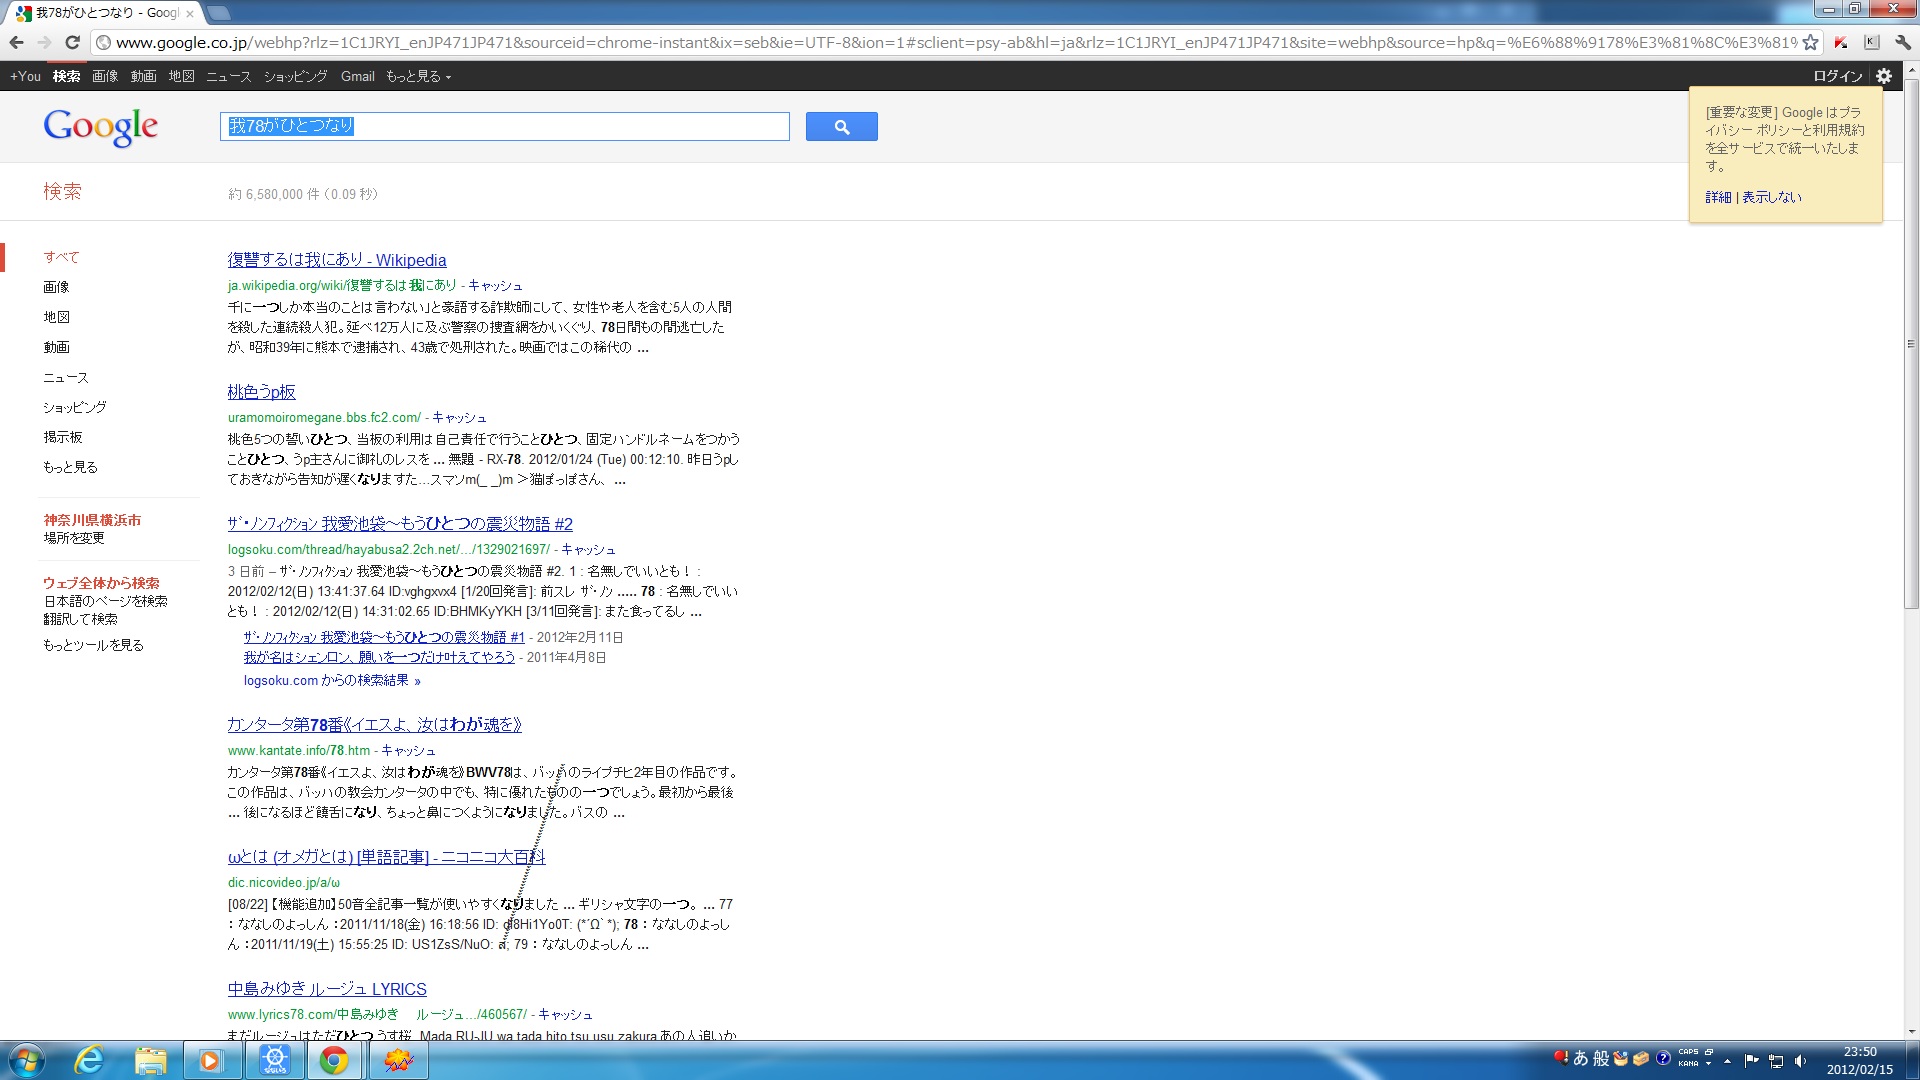Open Gmail from top bar

pyautogui.click(x=357, y=76)
